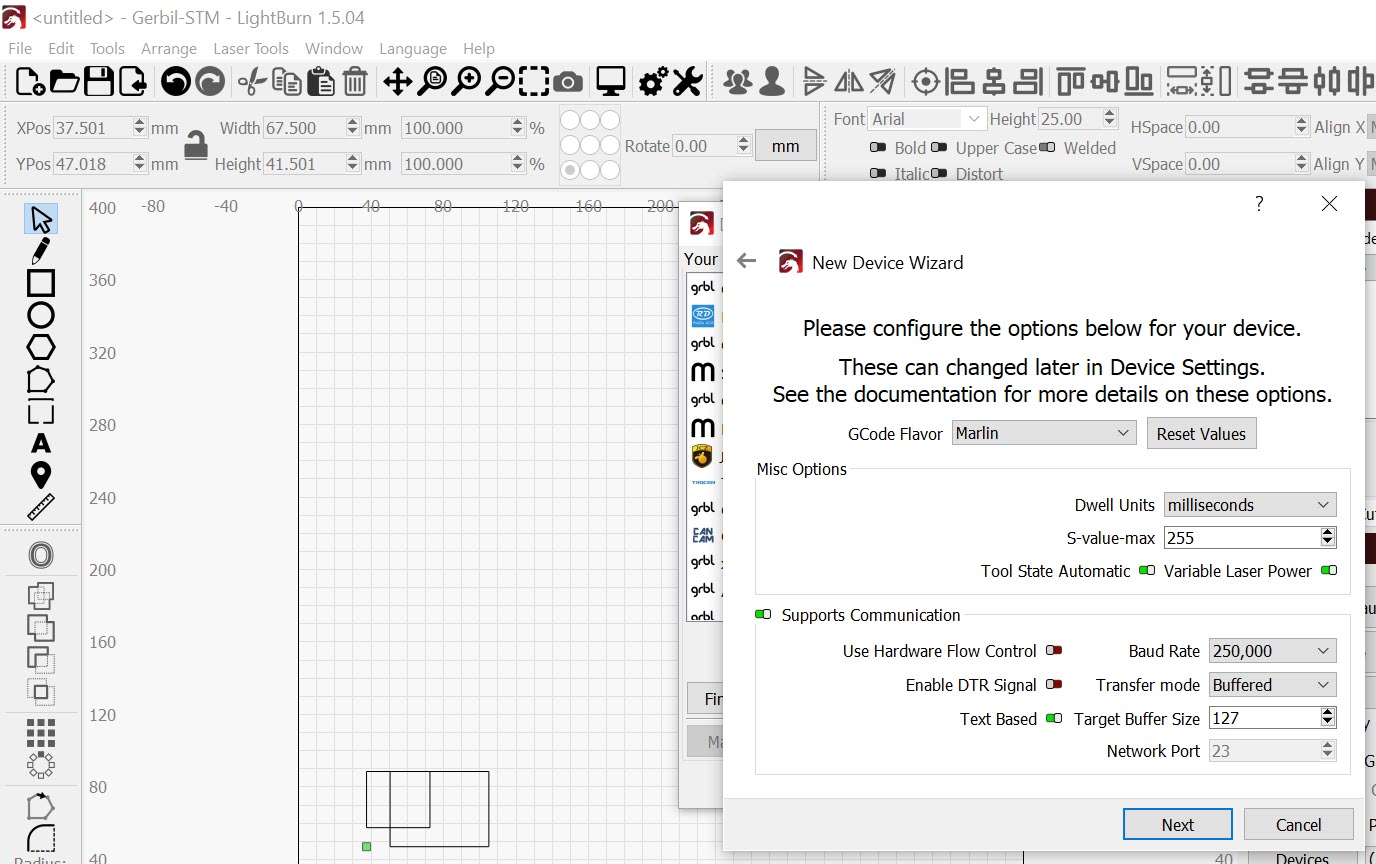Open the Edit menu
Viewport: 1376px width, 864px height.
point(61,48)
